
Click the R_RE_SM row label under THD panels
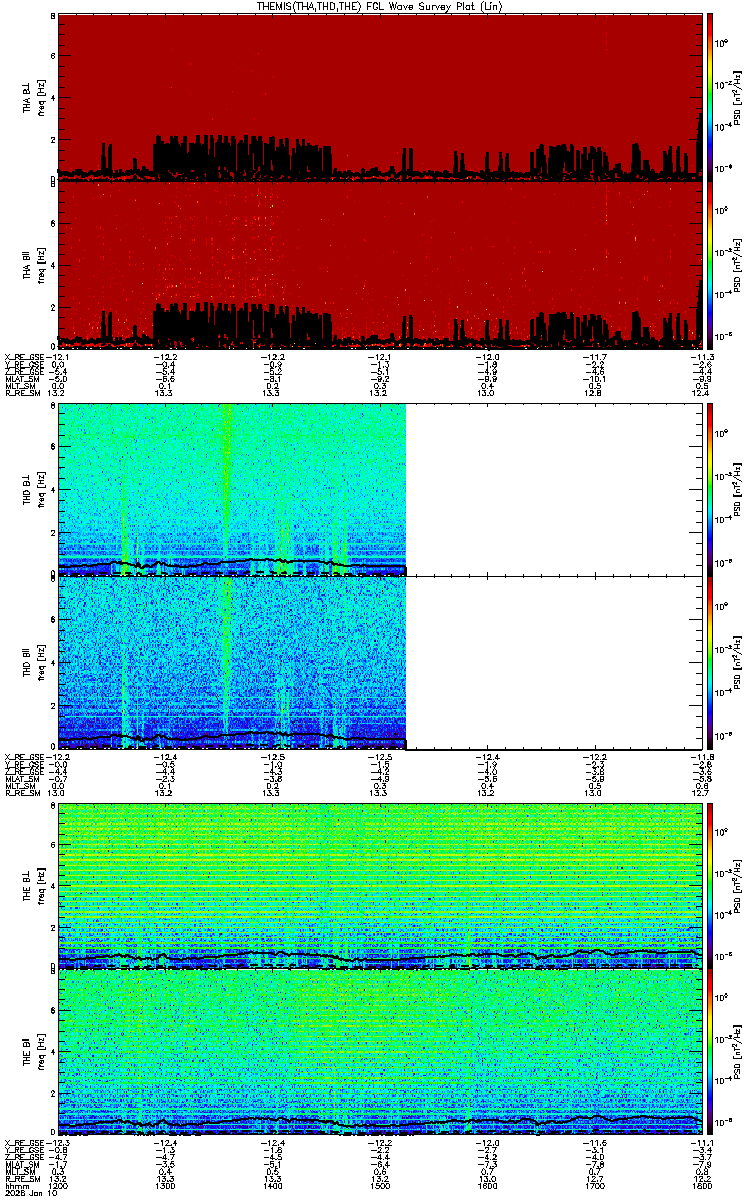click(x=25, y=792)
